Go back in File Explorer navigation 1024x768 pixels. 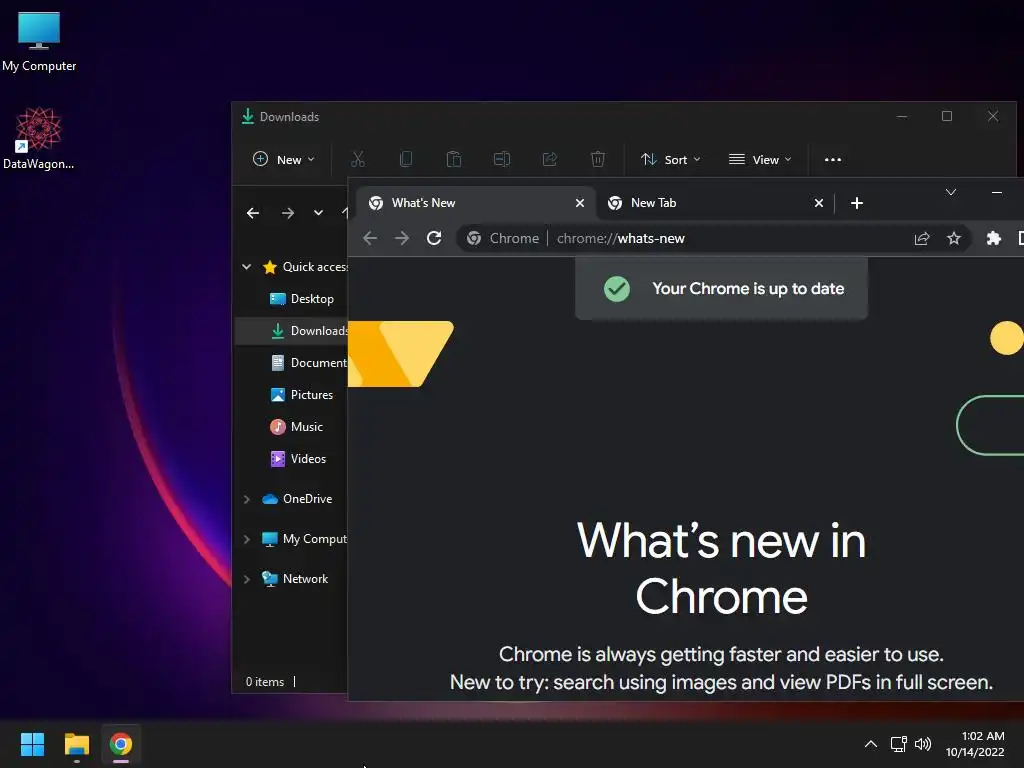[253, 213]
